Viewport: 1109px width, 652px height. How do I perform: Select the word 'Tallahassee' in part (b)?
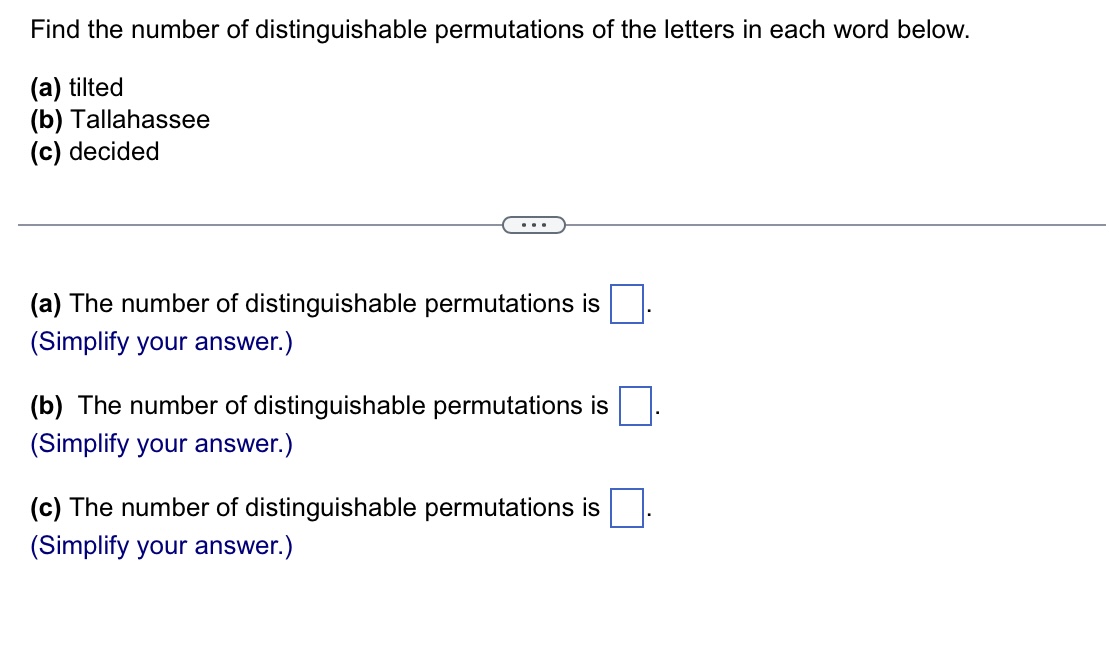(x=140, y=120)
